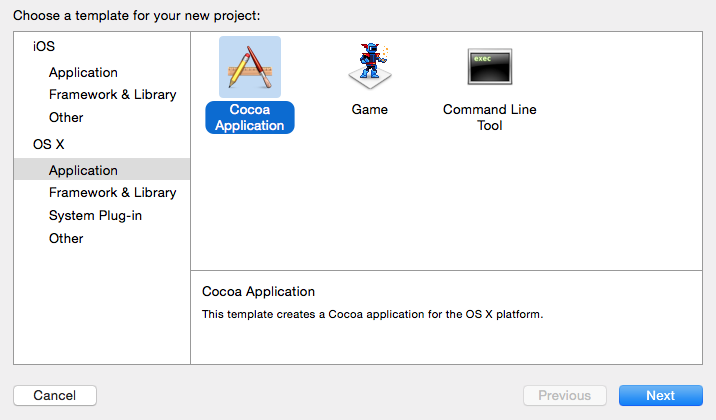Choose System Plug-in category

(x=95, y=215)
